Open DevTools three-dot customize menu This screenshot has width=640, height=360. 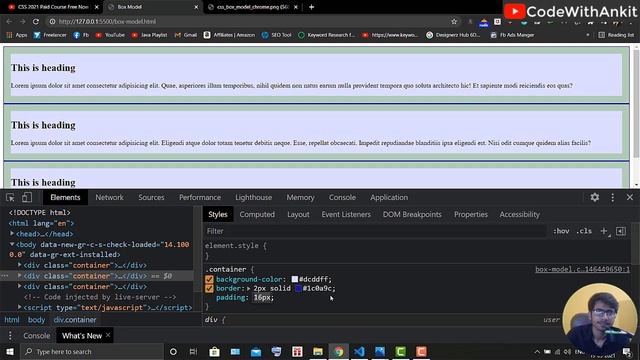(613, 198)
